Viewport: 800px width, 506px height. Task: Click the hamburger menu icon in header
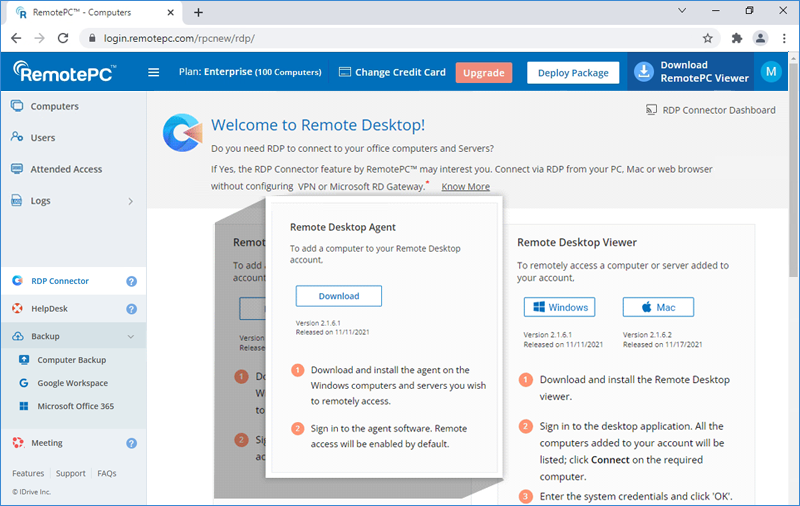pyautogui.click(x=153, y=72)
